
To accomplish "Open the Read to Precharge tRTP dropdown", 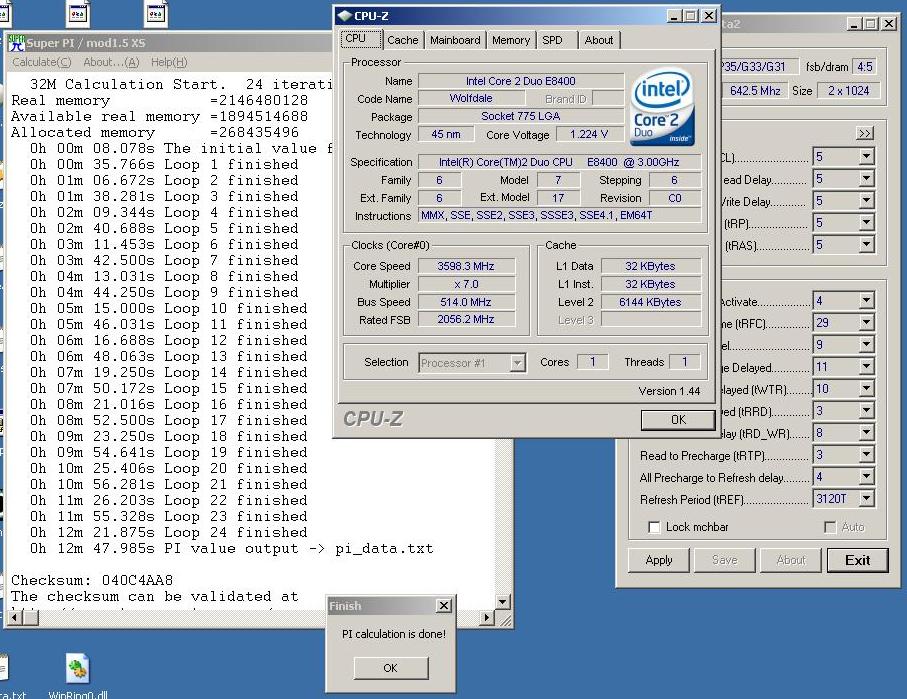I will tap(866, 455).
